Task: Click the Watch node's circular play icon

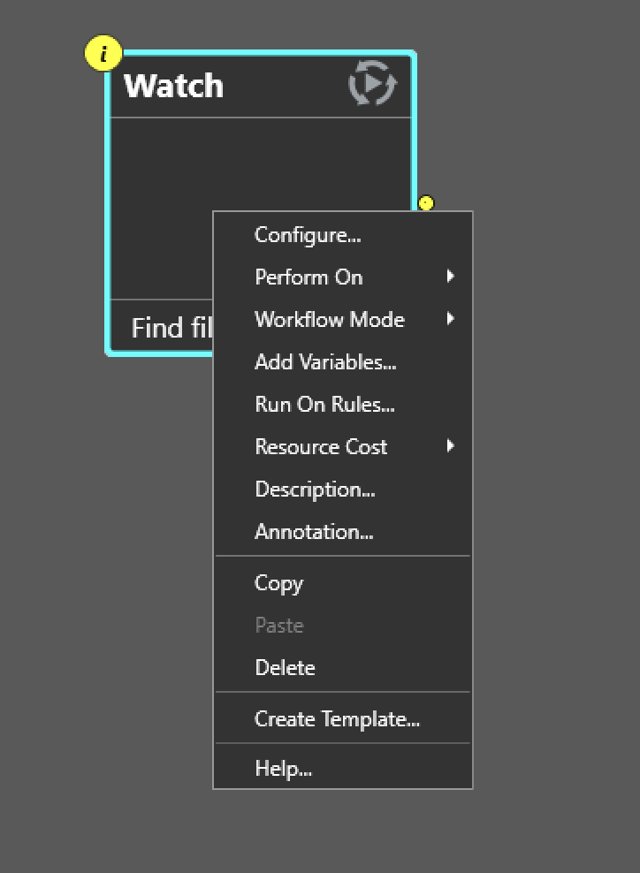Action: [372, 84]
